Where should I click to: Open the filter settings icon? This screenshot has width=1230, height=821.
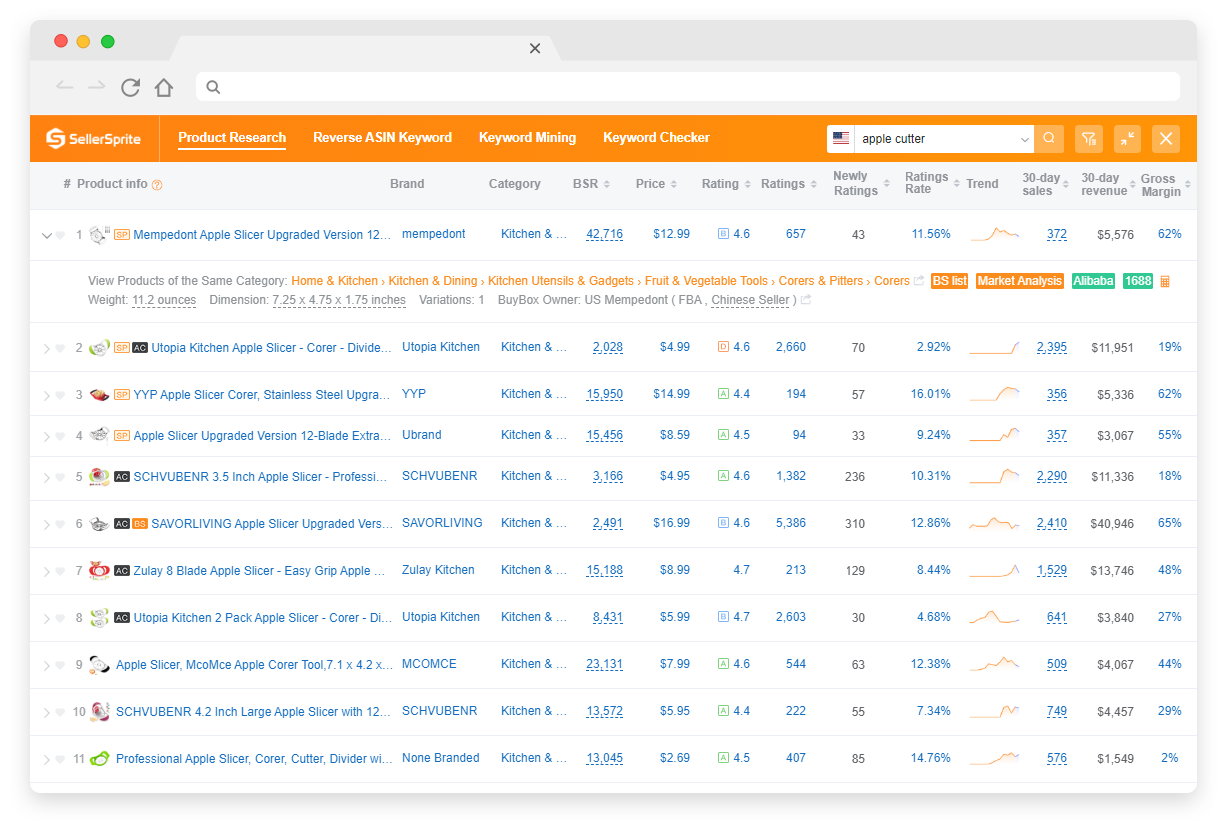point(1088,138)
